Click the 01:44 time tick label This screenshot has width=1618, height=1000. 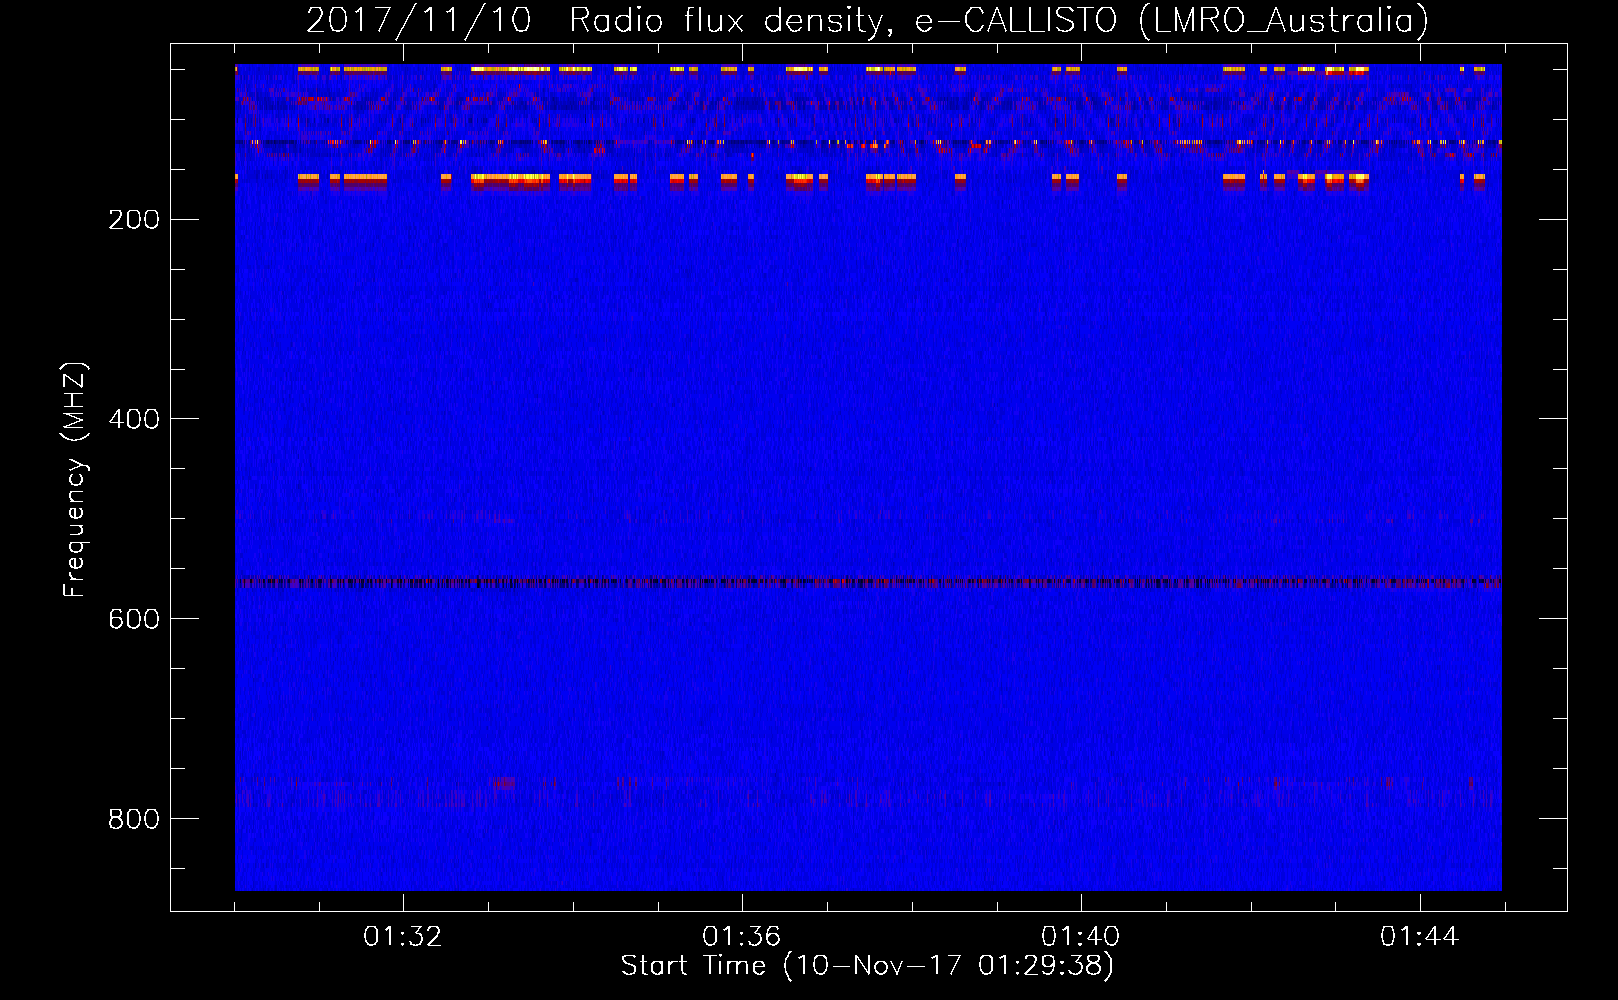pyautogui.click(x=1420, y=937)
